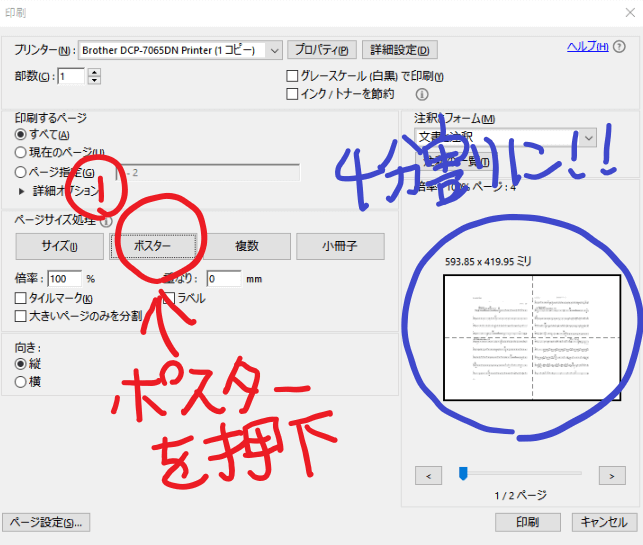
Task: Click the 593.85 x 419.95 ミリ size text
Action: [x=488, y=261]
